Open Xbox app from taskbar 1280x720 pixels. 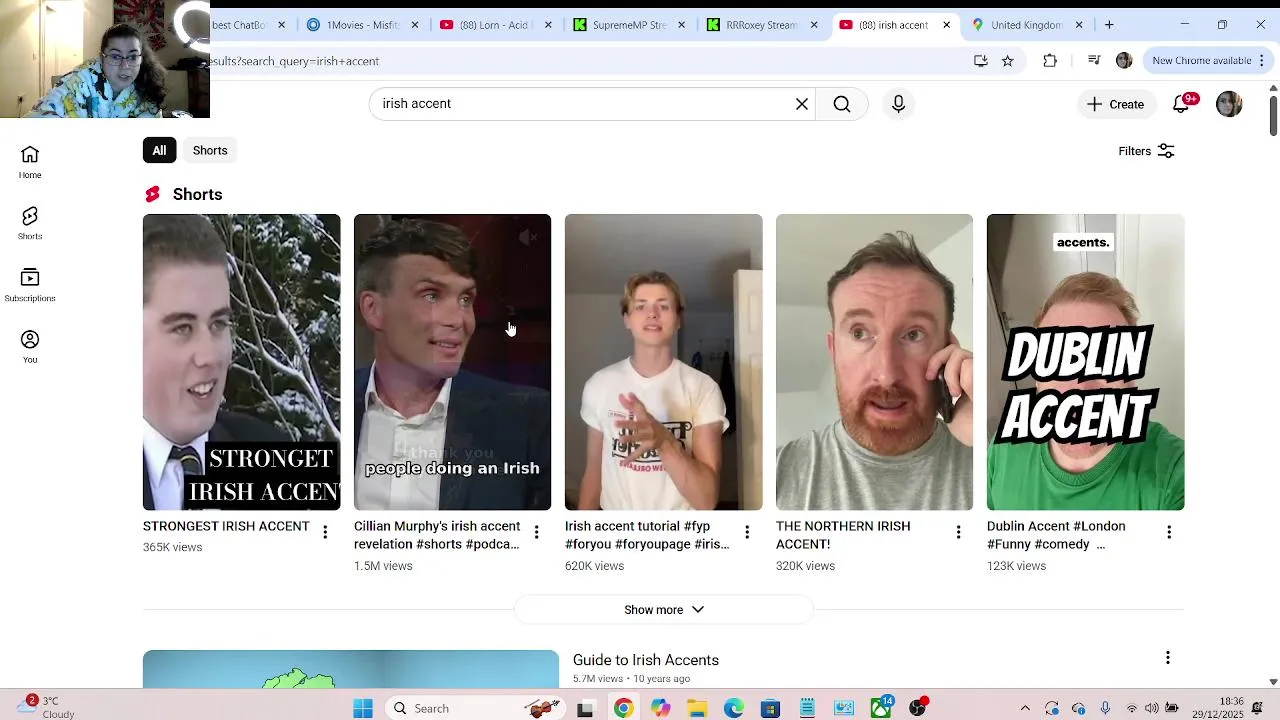(881, 708)
